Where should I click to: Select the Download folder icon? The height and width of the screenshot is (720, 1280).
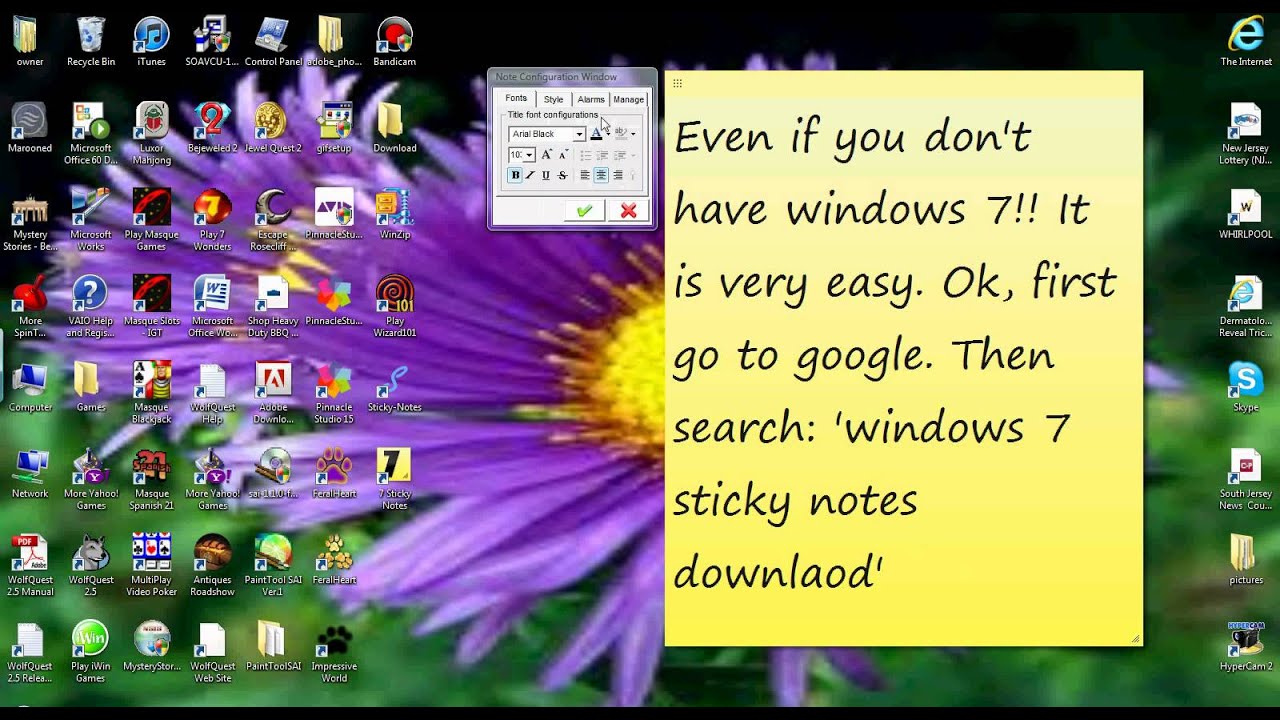tap(395, 128)
